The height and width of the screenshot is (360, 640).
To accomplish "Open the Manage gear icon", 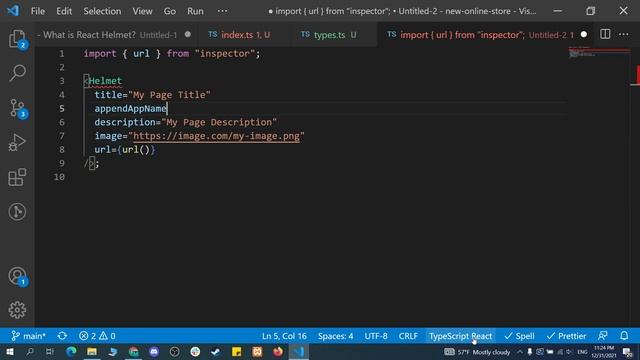I will click(x=17, y=310).
